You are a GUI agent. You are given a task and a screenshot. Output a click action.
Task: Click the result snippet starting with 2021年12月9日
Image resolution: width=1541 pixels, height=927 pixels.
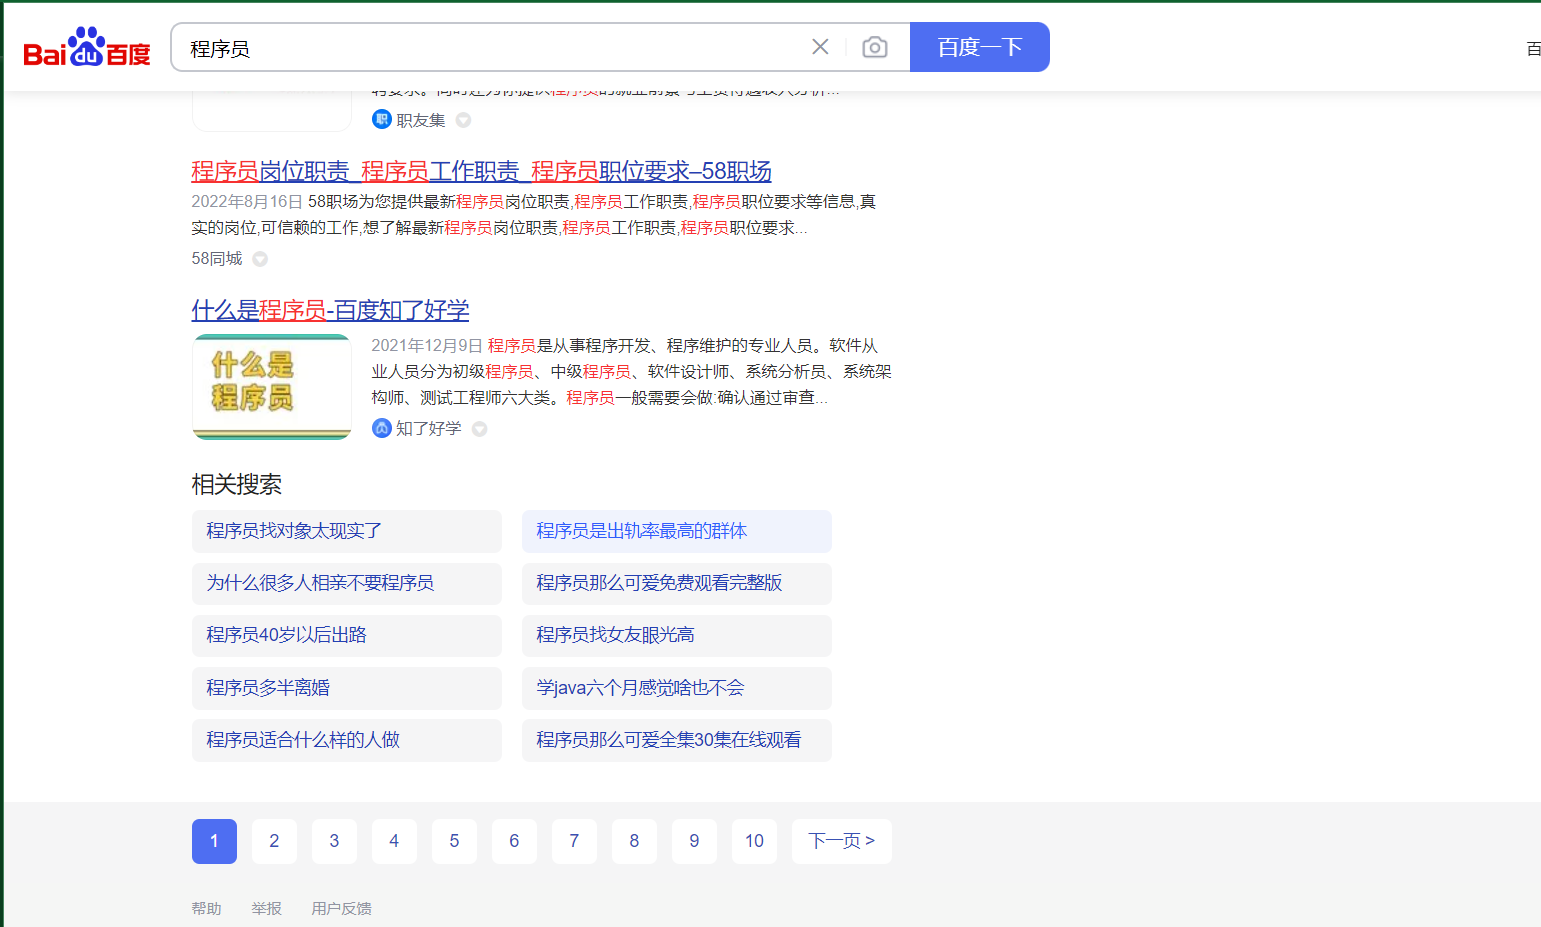(631, 371)
